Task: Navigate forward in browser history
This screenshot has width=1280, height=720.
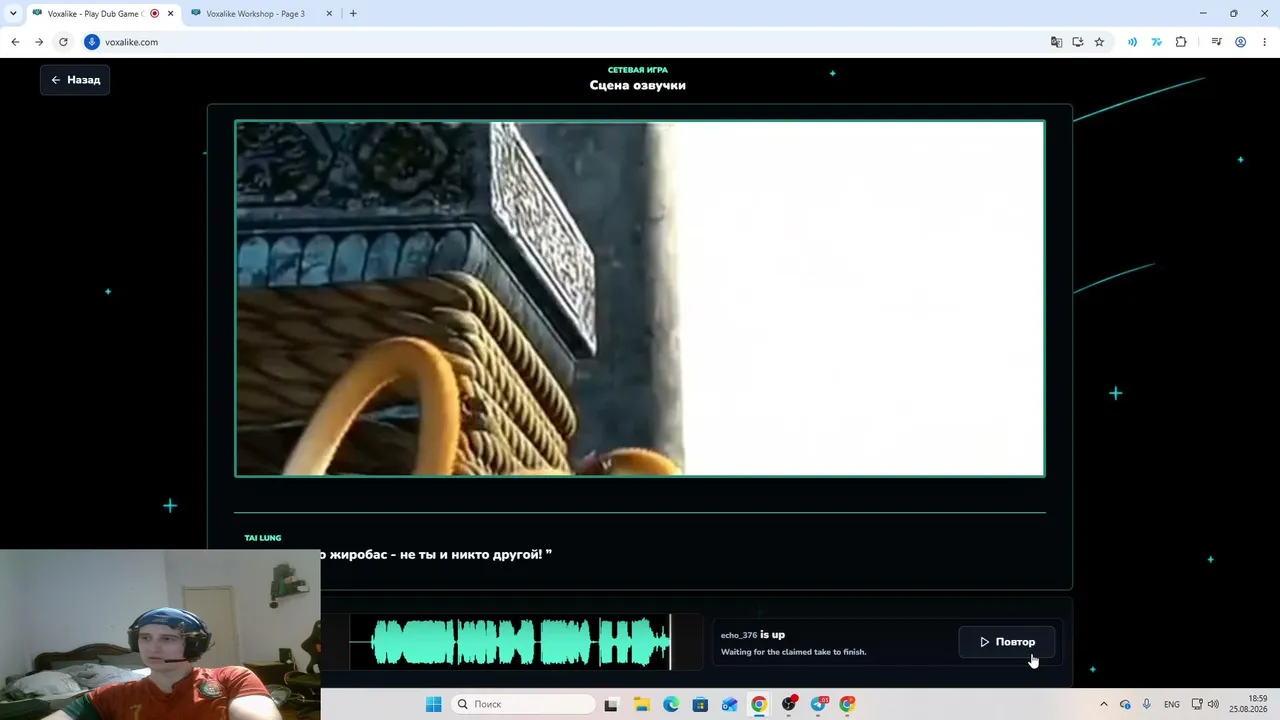Action: (39, 42)
